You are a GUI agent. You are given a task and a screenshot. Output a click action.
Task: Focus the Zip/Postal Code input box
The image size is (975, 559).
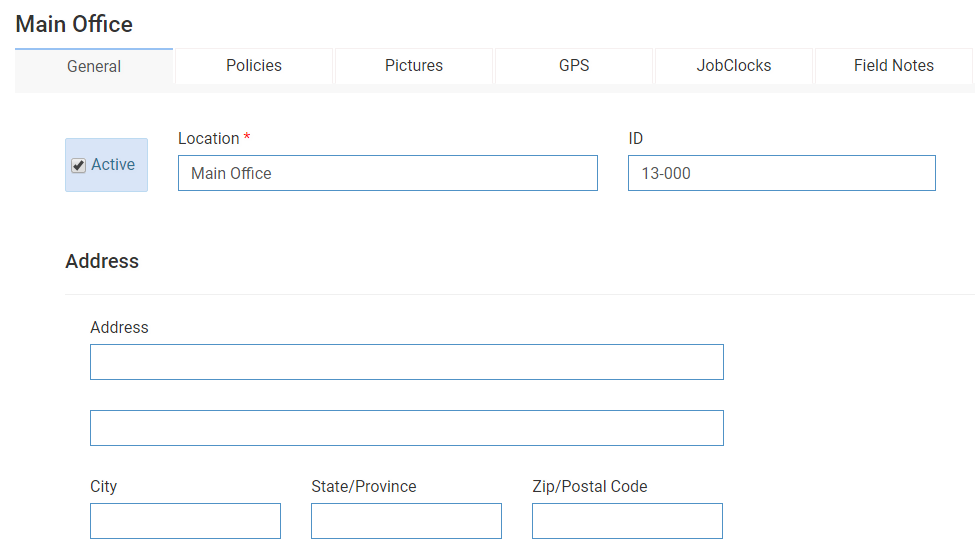627,521
